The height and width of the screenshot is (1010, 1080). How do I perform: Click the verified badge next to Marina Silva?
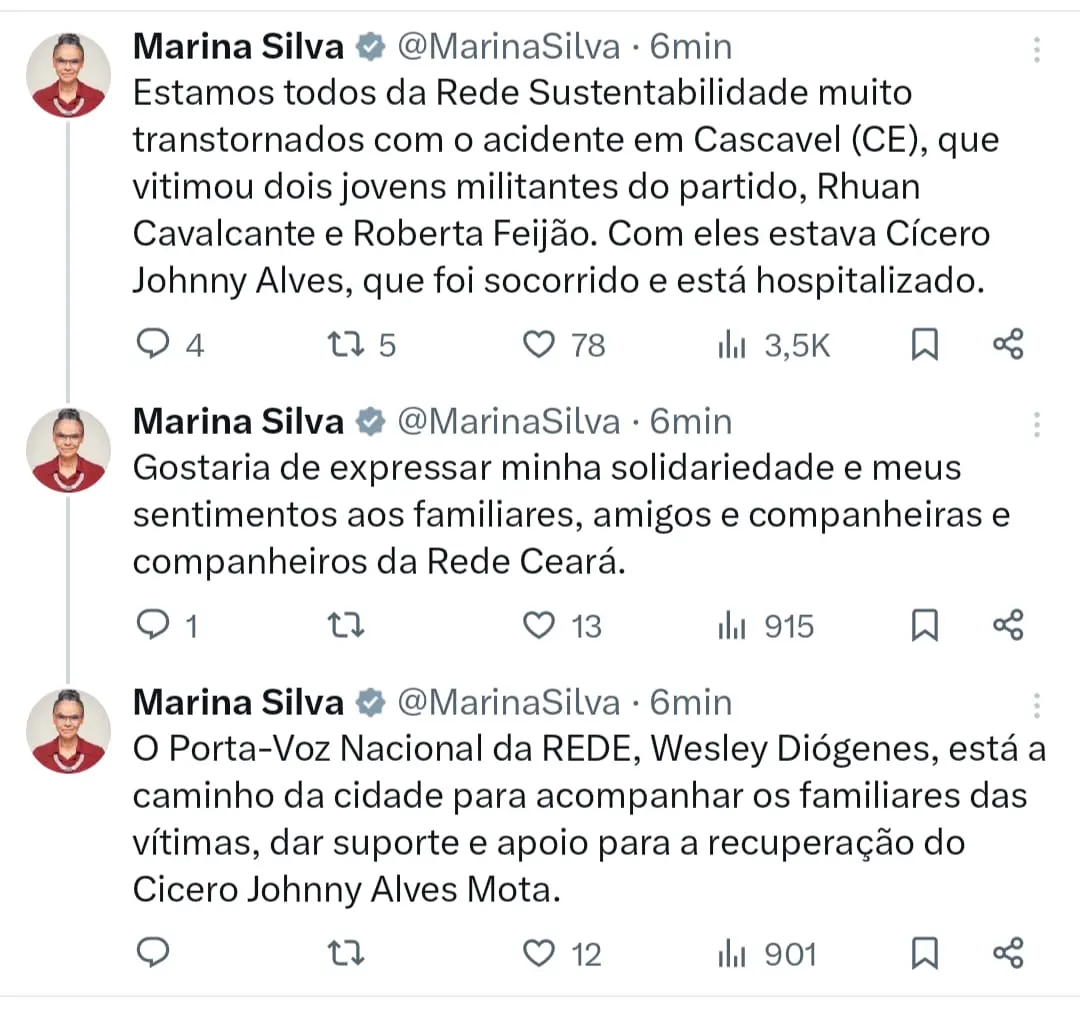pyautogui.click(x=371, y=45)
